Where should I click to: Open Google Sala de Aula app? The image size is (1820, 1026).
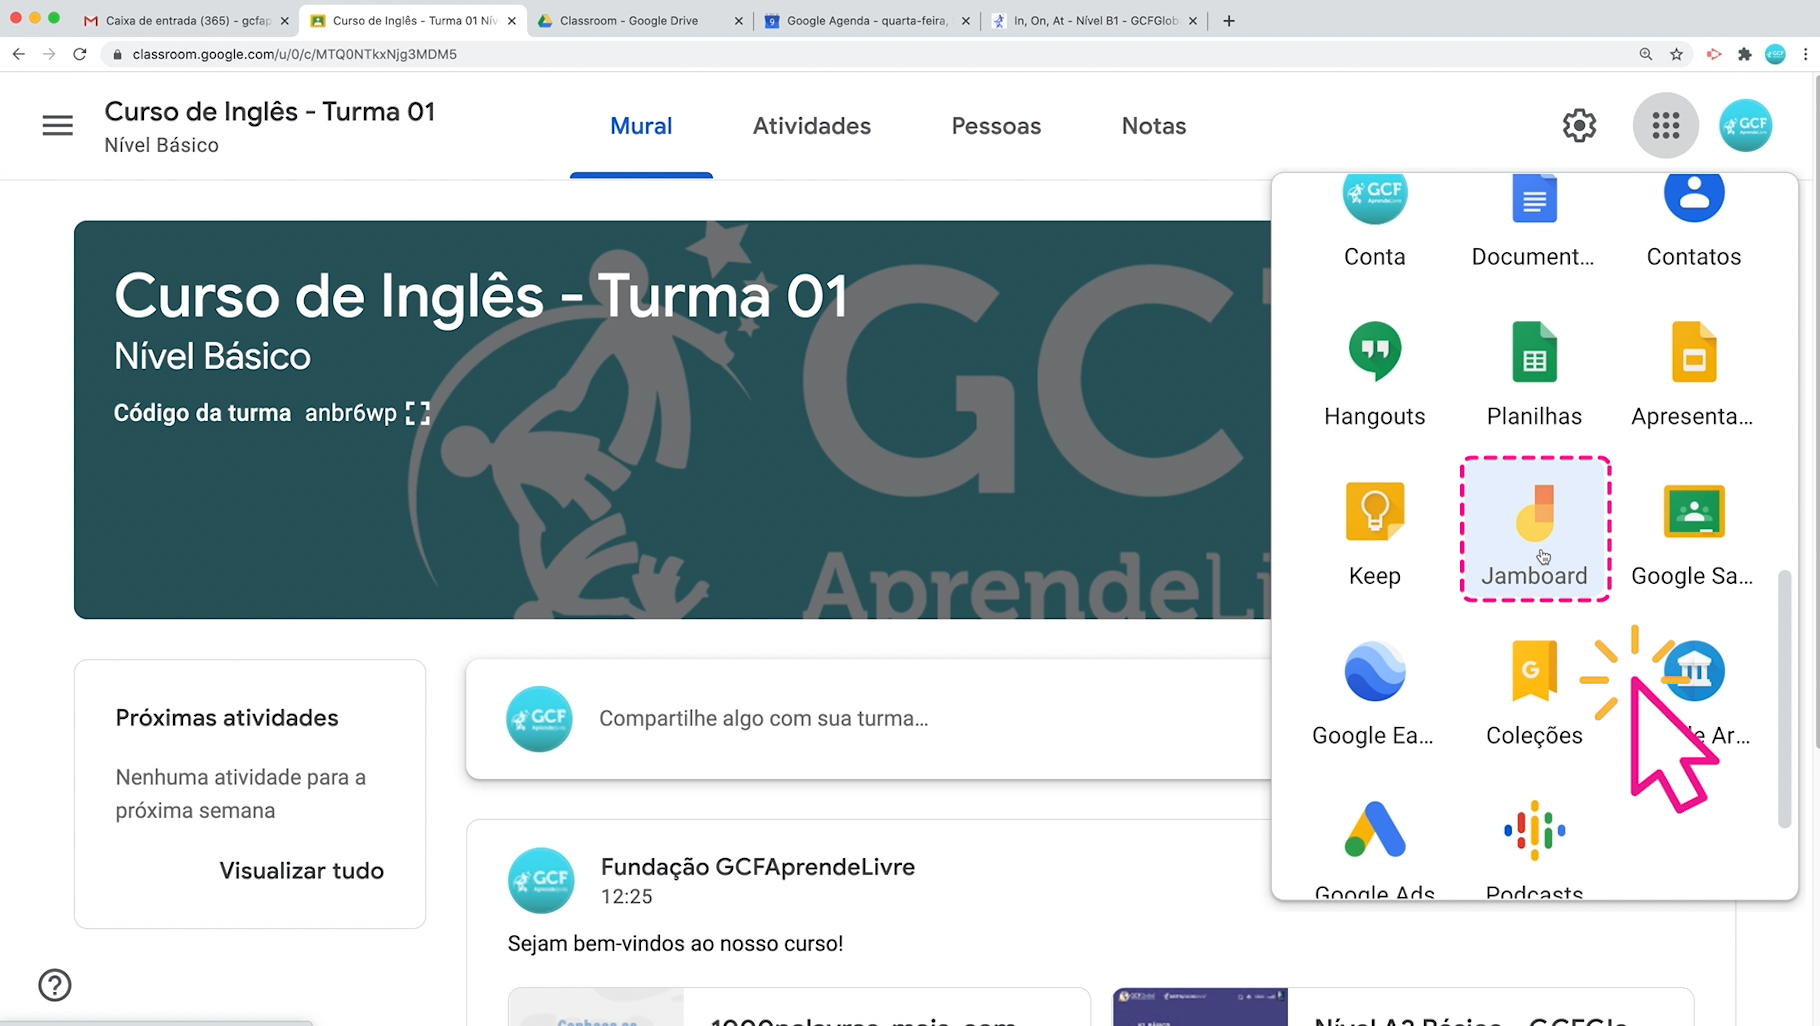(x=1693, y=535)
